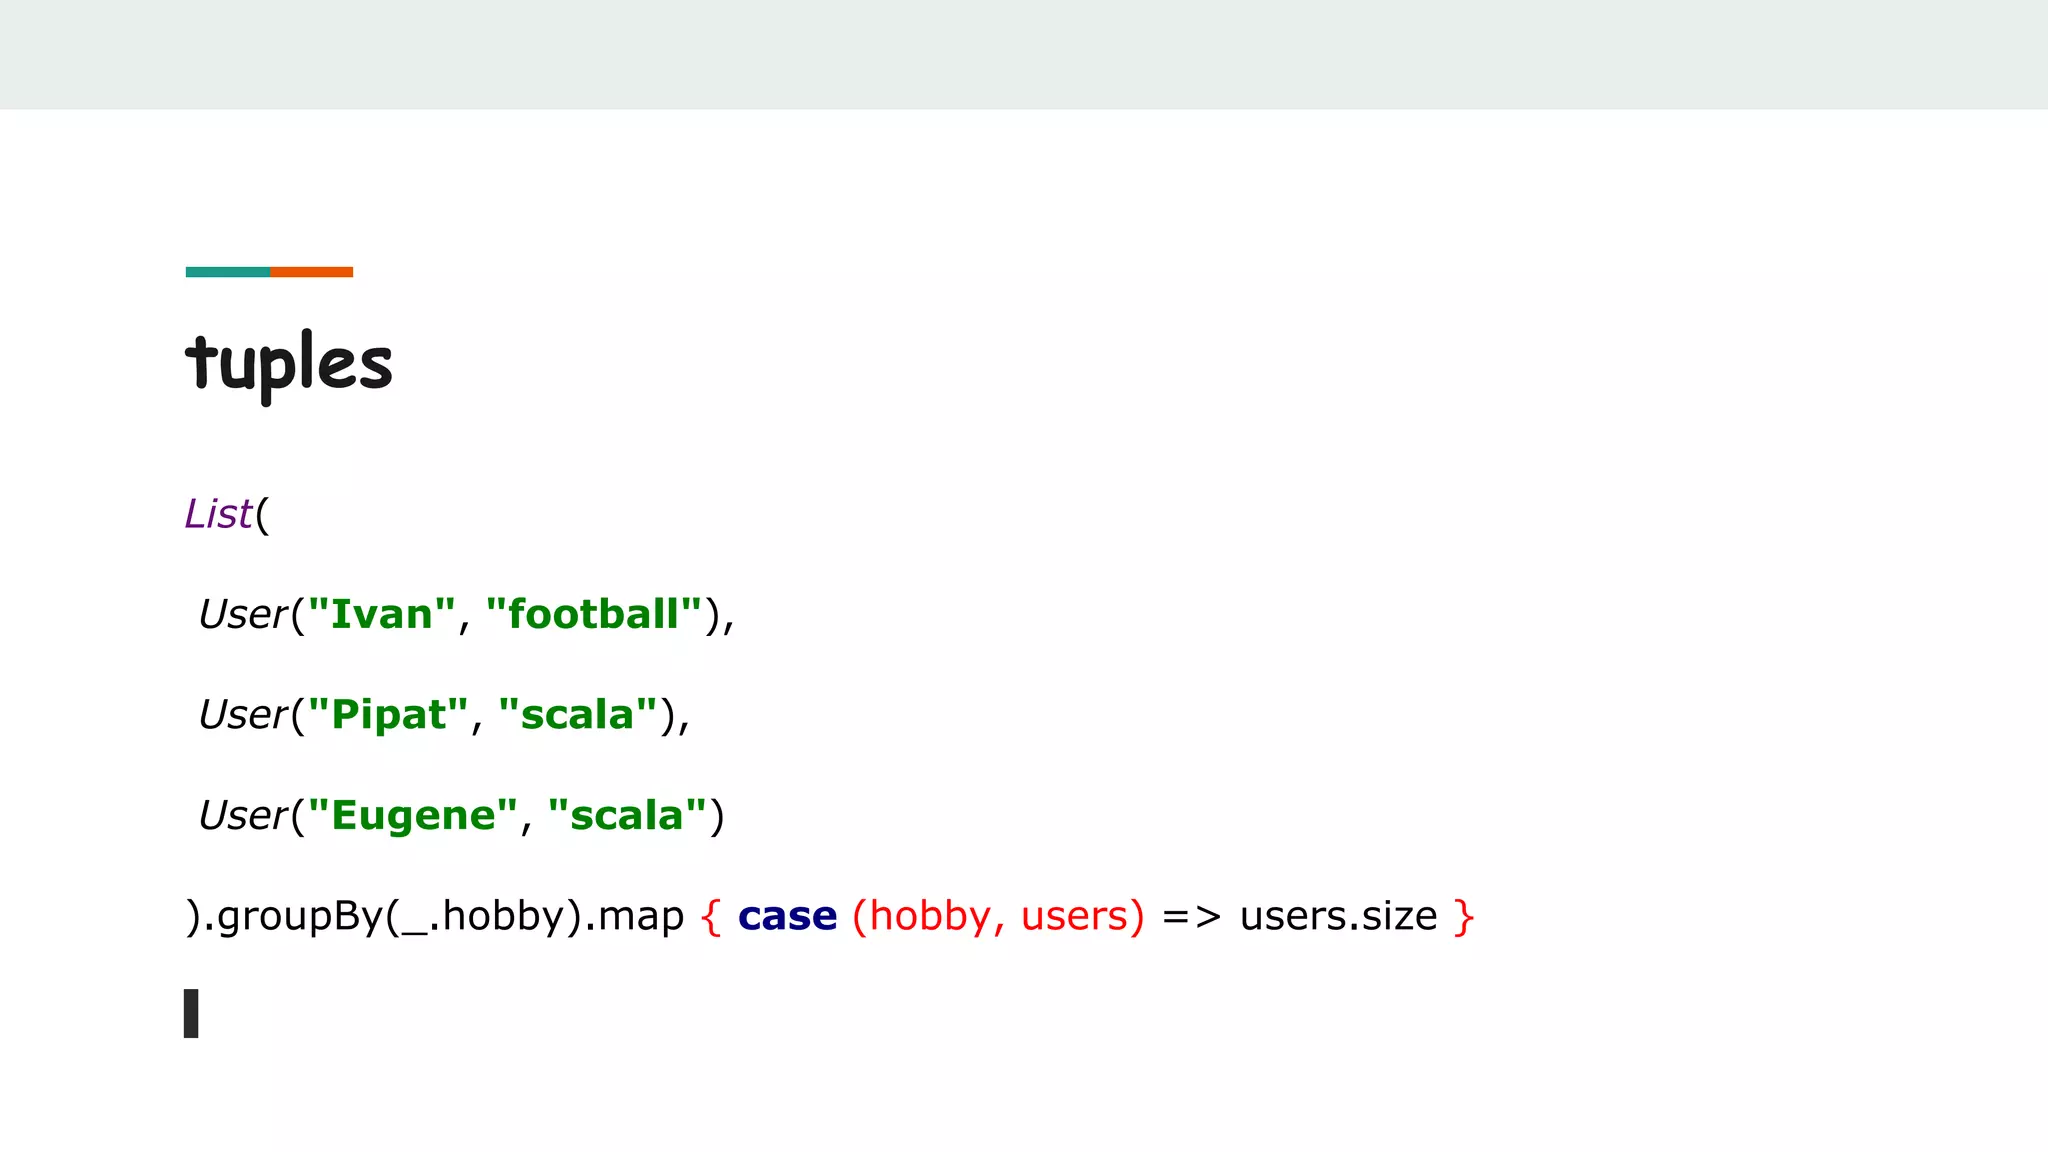Click the black text cursor block

(x=191, y=1013)
